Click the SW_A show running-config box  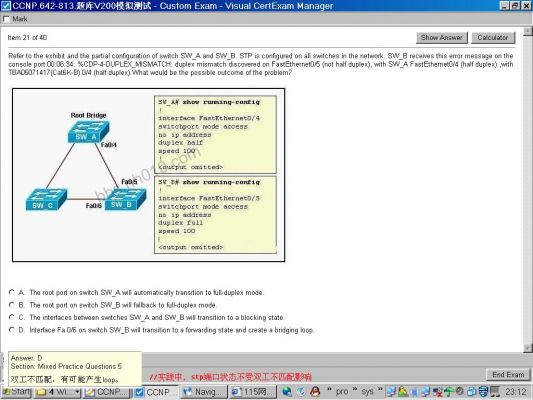(215, 135)
